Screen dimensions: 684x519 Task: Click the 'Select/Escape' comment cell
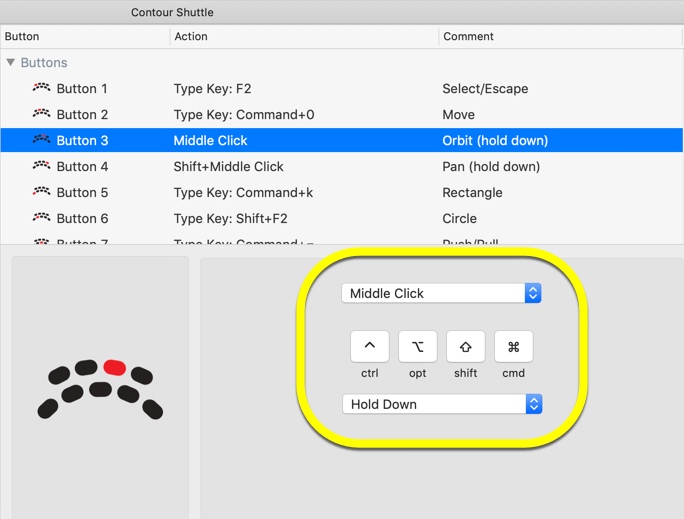[485, 89]
